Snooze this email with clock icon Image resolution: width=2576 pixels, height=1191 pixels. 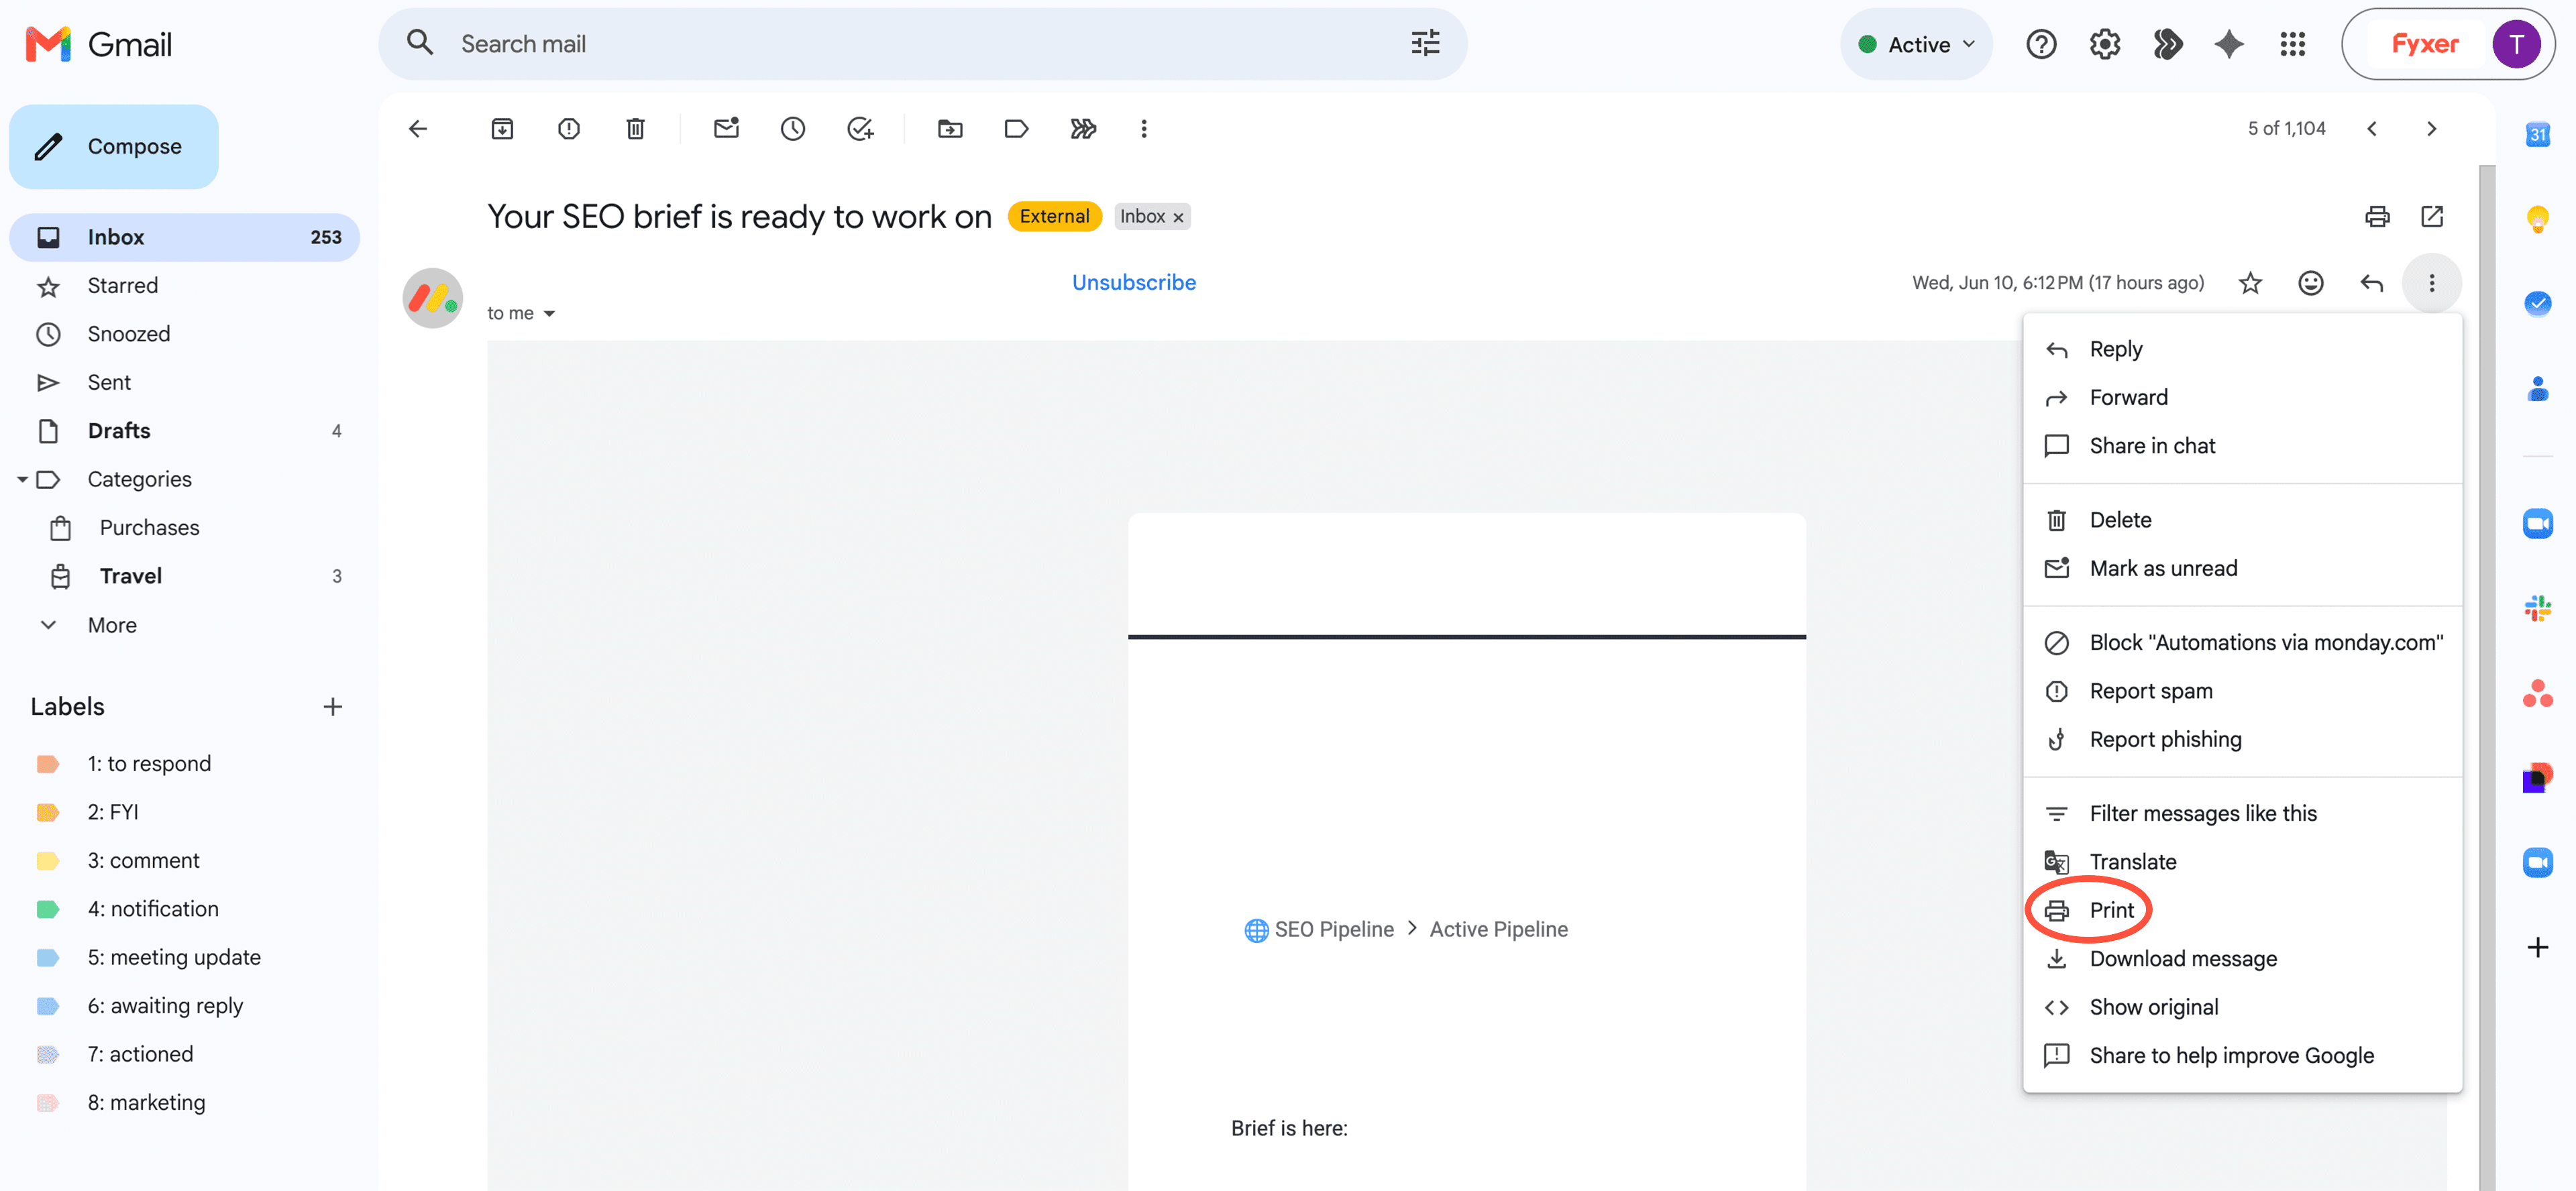(x=793, y=128)
